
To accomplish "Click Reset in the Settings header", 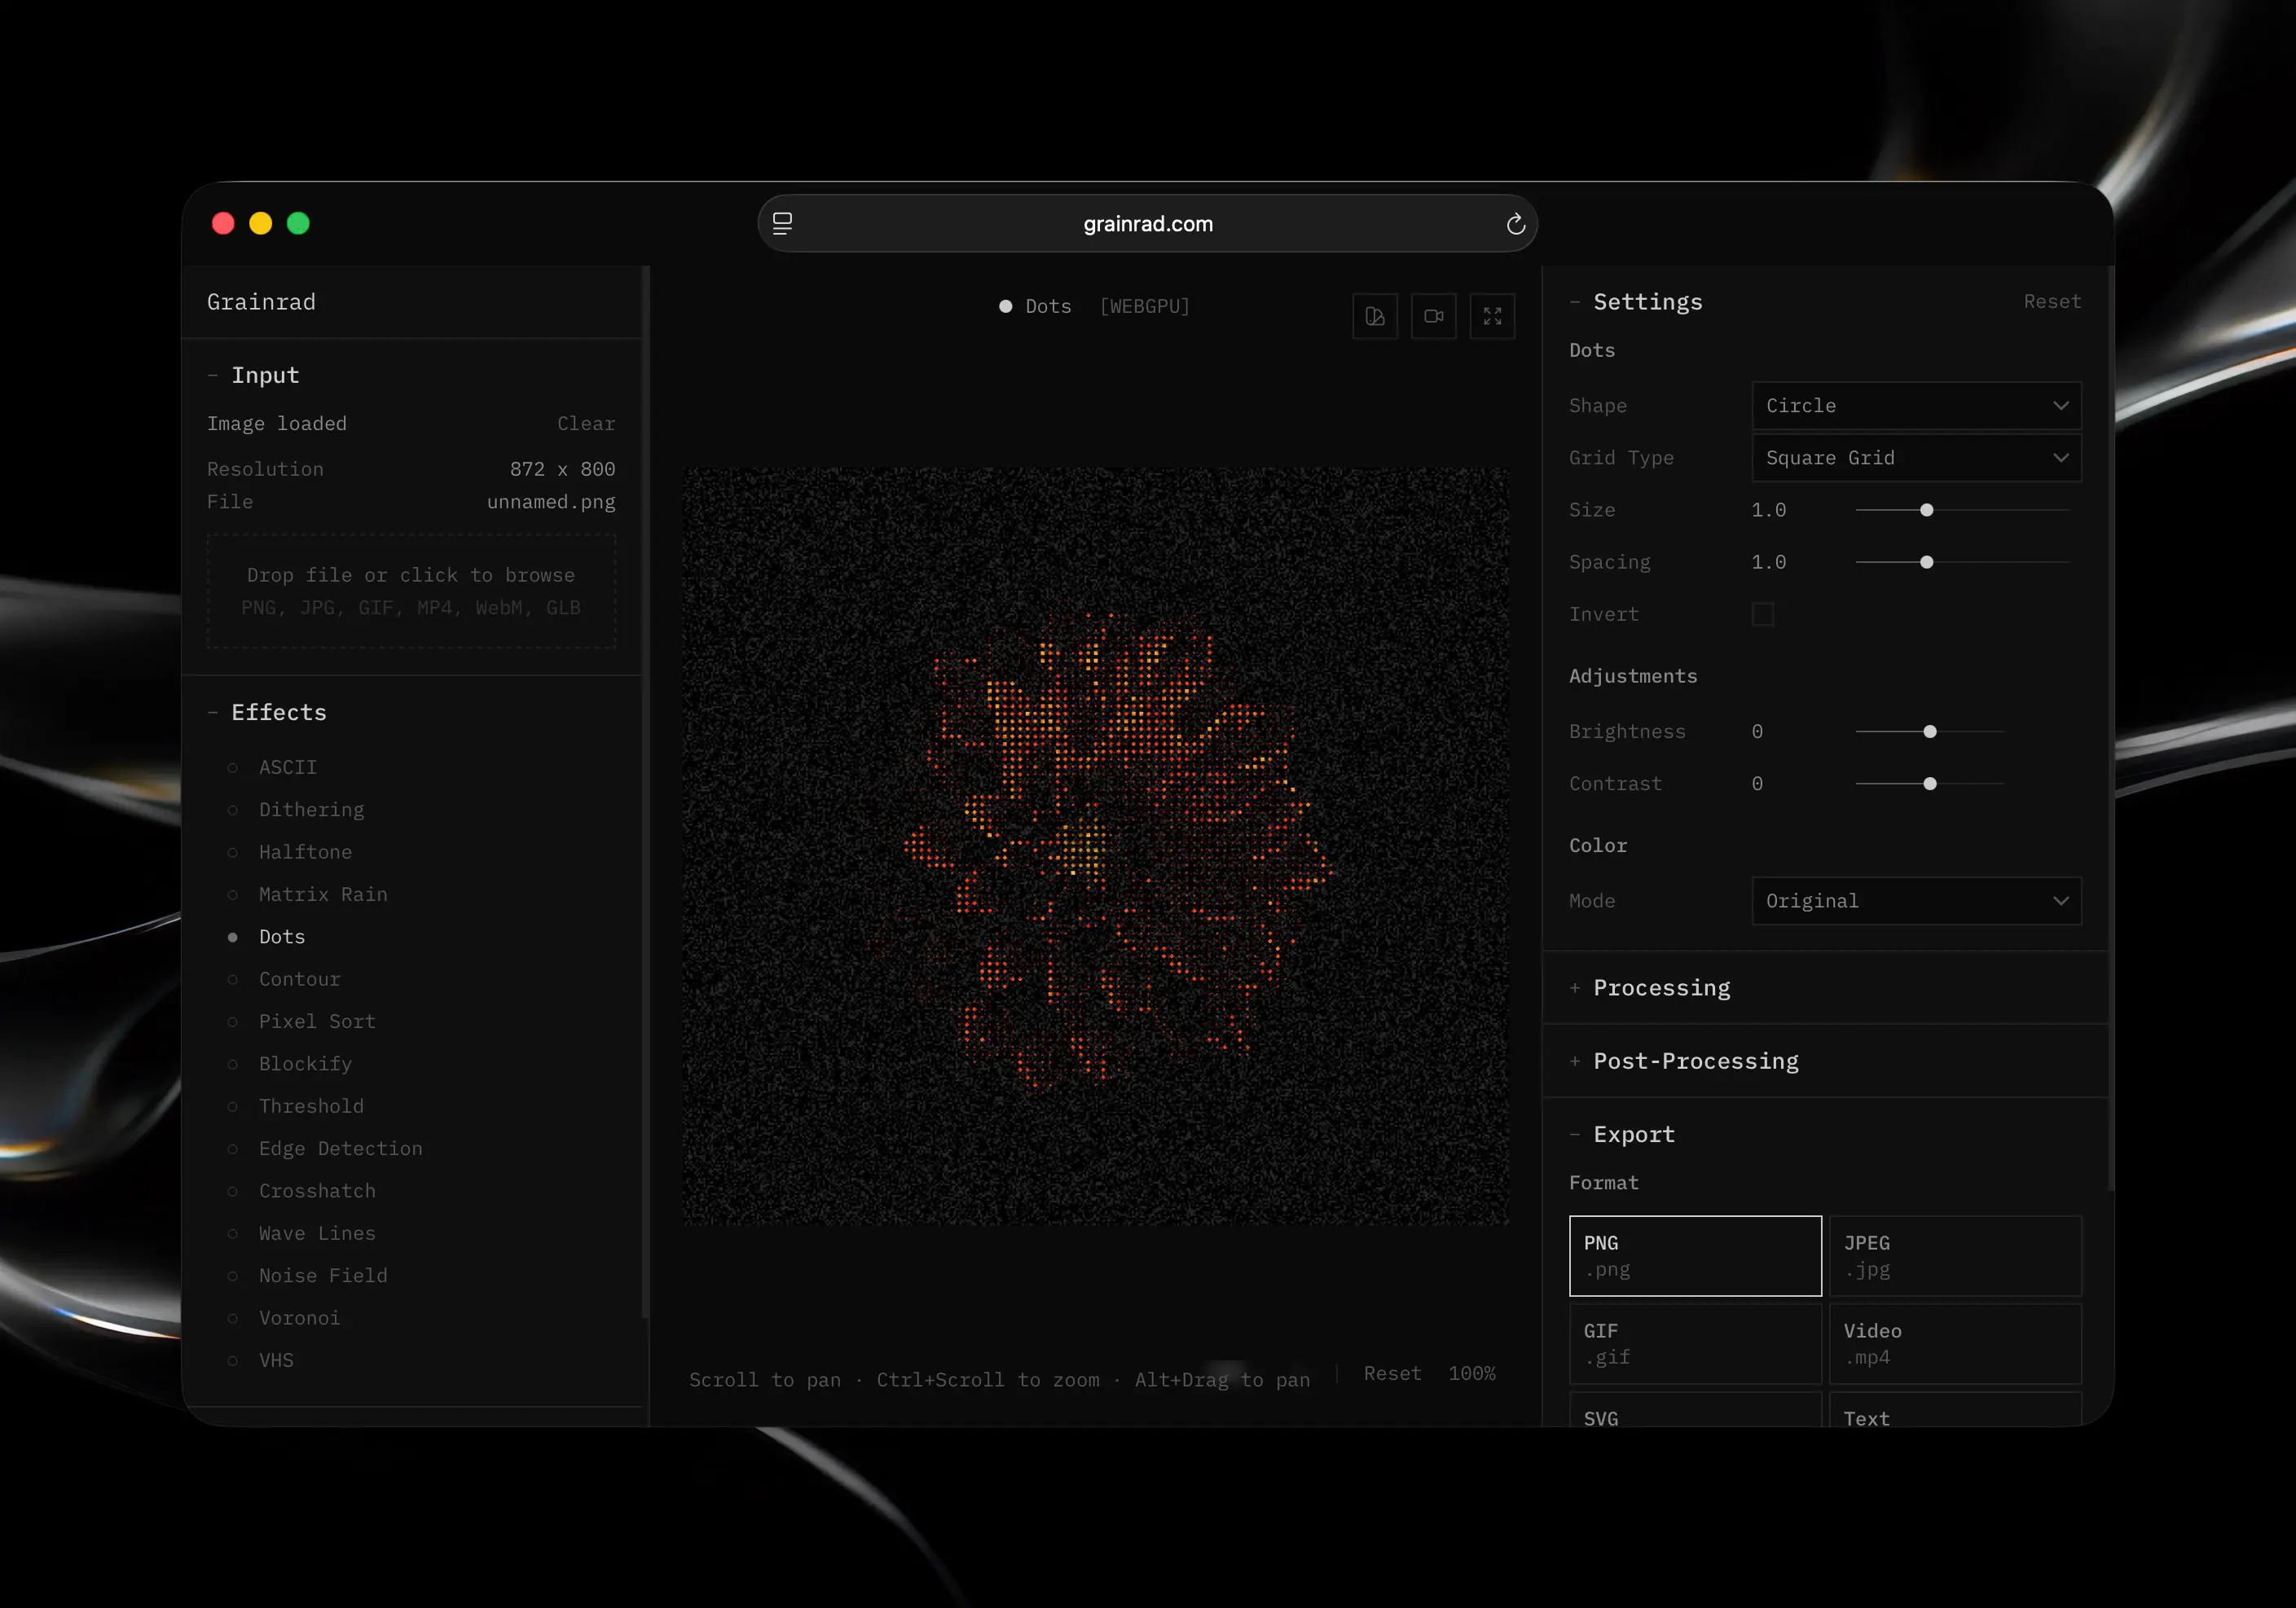I will 2052,302.
